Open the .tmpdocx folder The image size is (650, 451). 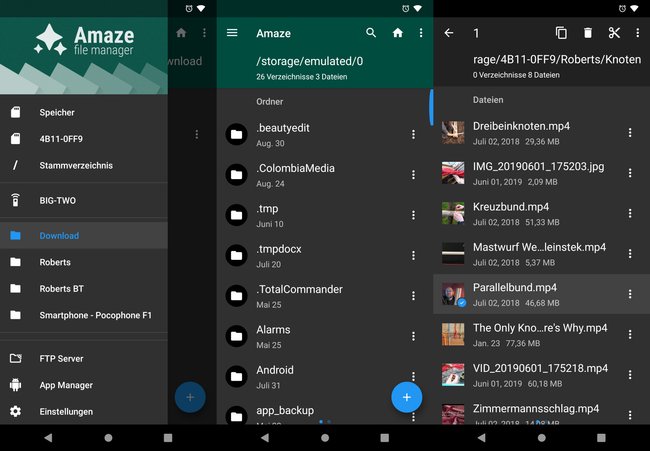(x=325, y=255)
